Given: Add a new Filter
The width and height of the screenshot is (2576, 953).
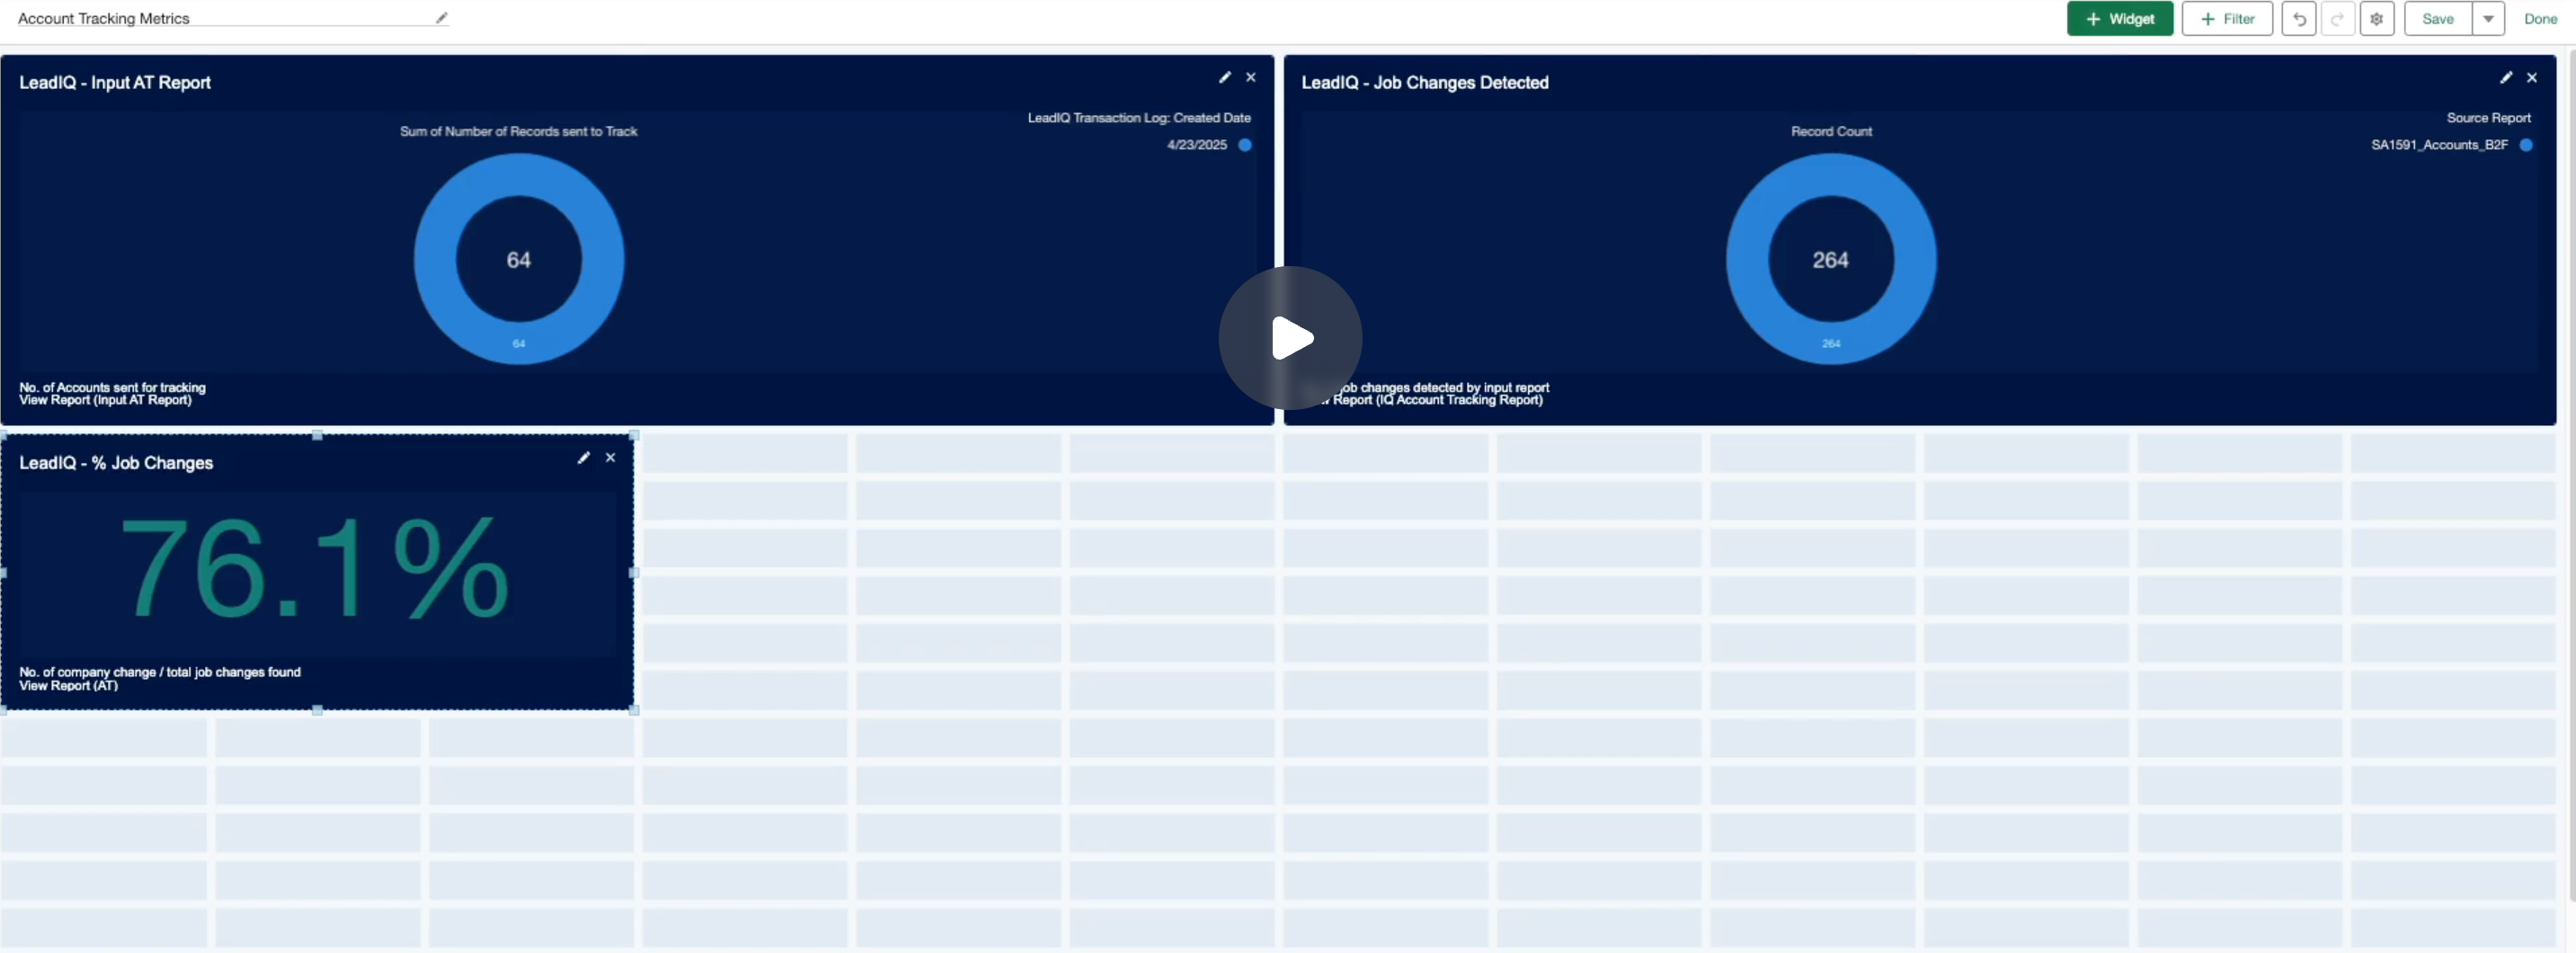Looking at the screenshot, I should [x=2226, y=19].
